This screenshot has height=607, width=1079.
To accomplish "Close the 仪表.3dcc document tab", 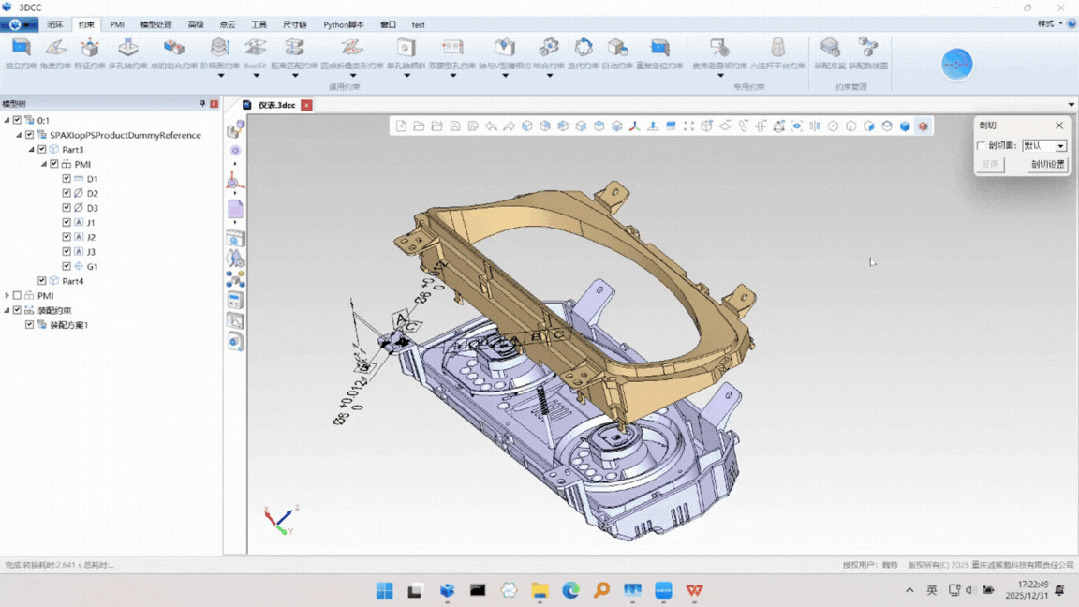I will point(307,105).
